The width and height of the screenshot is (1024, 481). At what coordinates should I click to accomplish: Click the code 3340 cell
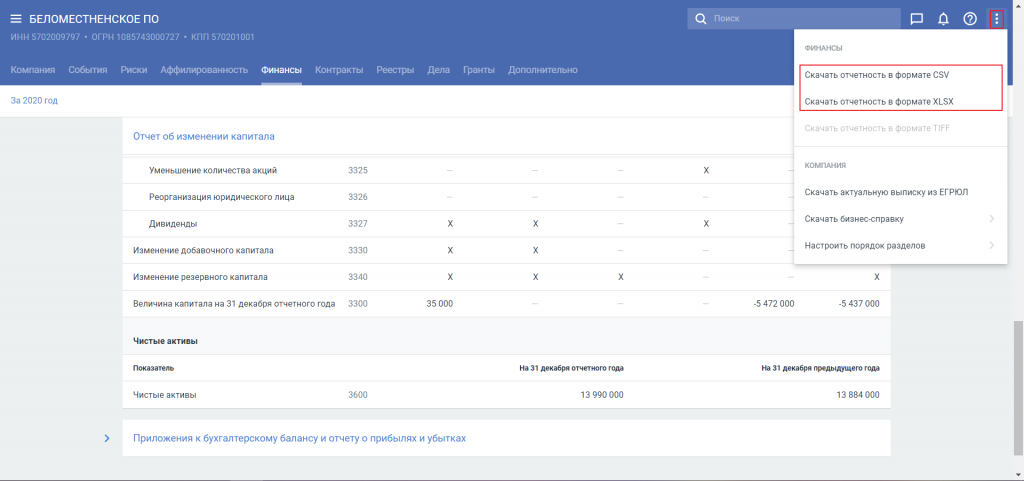(x=358, y=277)
